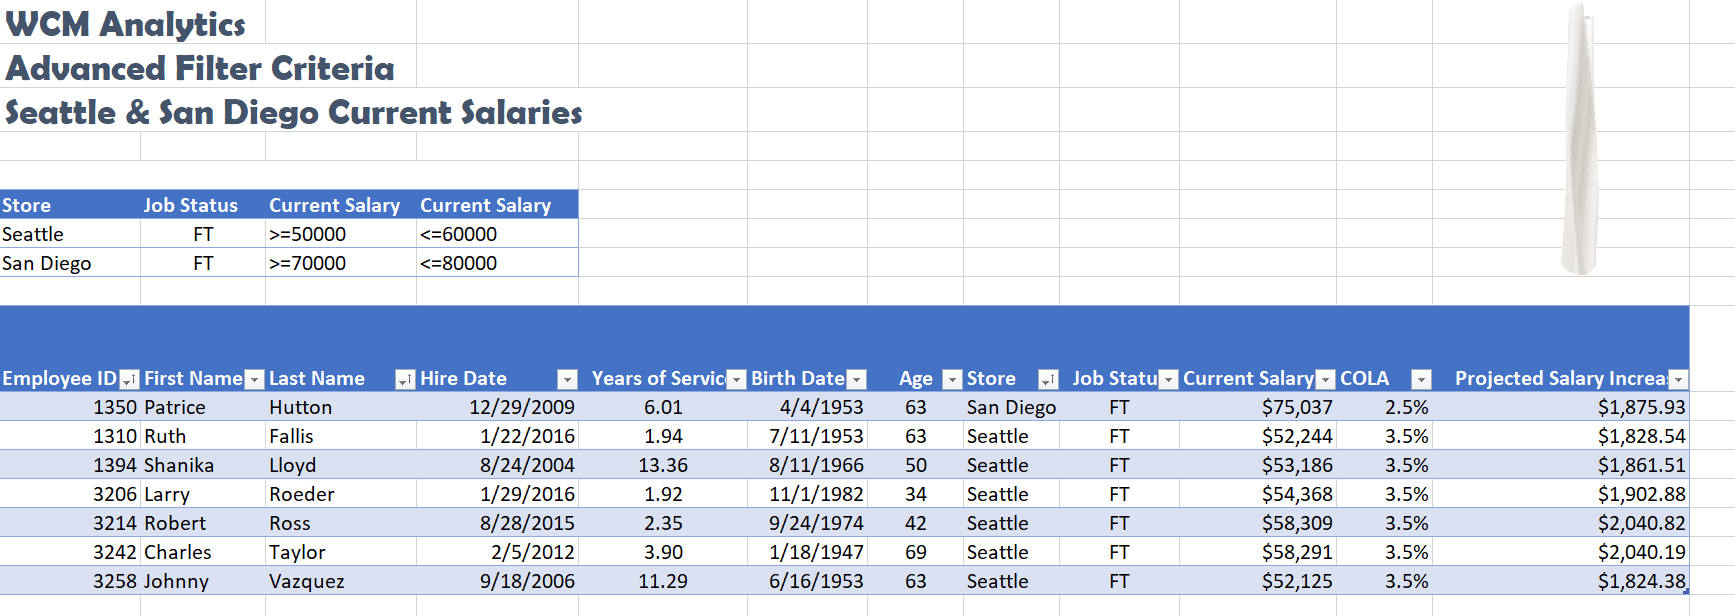Select last name cell 'Ross'
The image size is (1735, 616).
[x=341, y=523]
